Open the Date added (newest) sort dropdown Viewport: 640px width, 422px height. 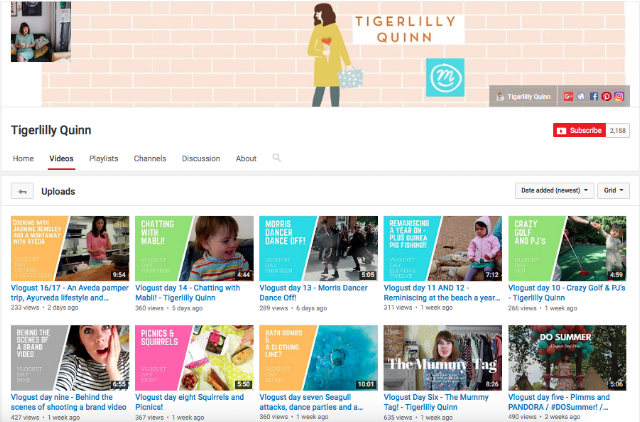pos(554,191)
